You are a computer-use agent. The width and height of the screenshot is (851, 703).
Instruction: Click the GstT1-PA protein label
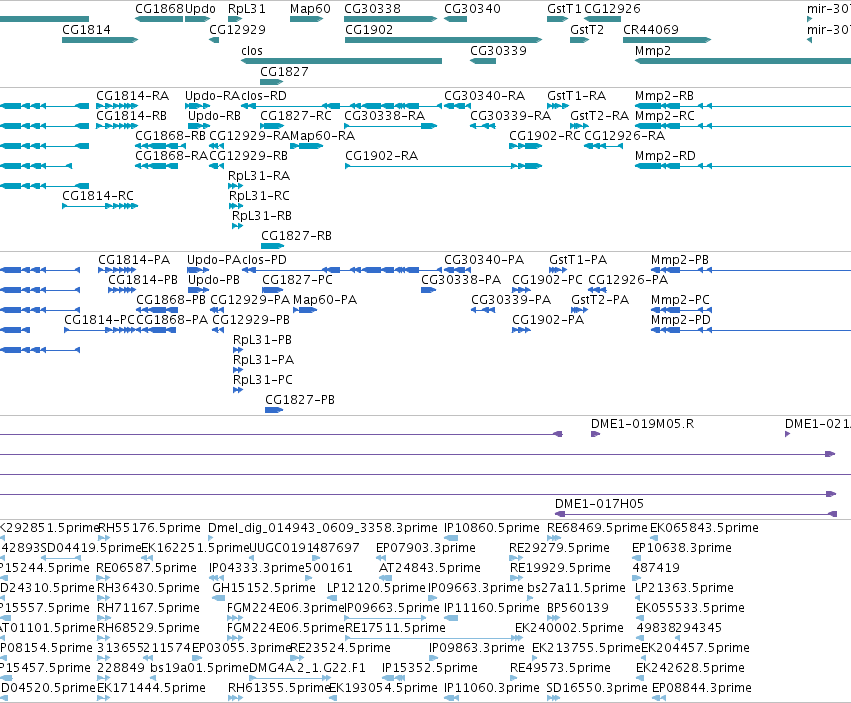[x=578, y=260]
